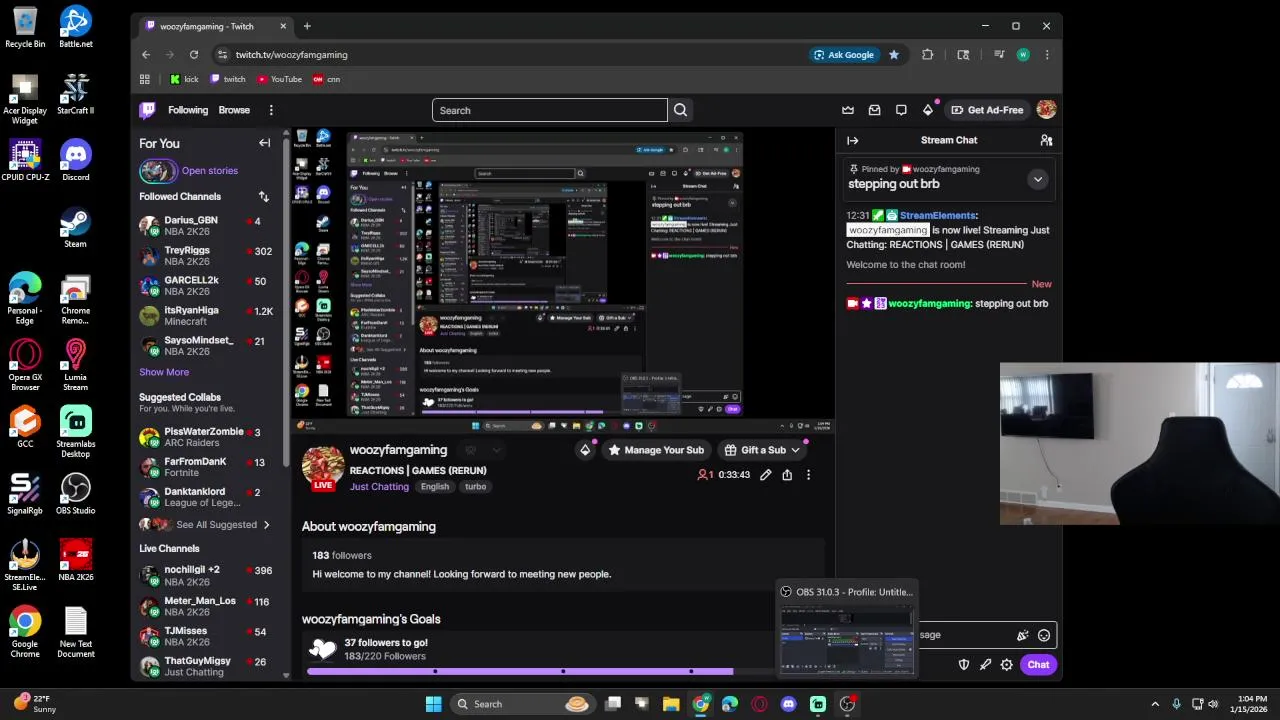Click the search magnifier button on Twitch

pos(681,110)
